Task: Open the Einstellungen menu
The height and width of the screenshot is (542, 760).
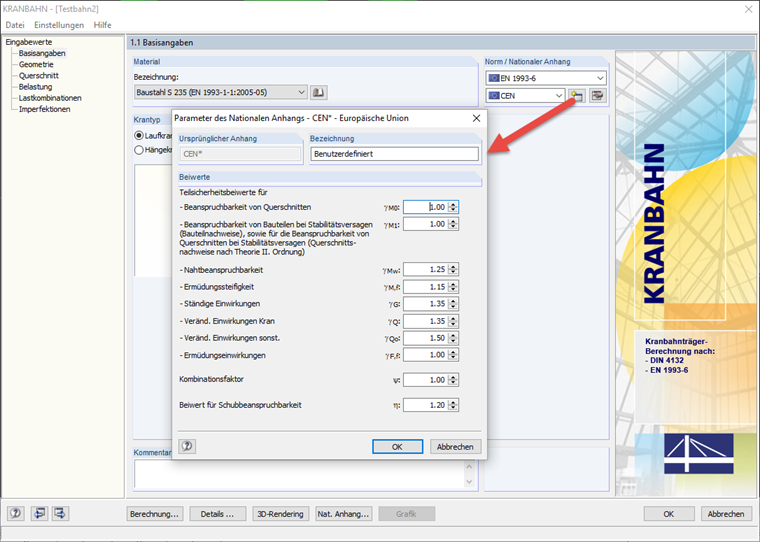Action: coord(59,25)
